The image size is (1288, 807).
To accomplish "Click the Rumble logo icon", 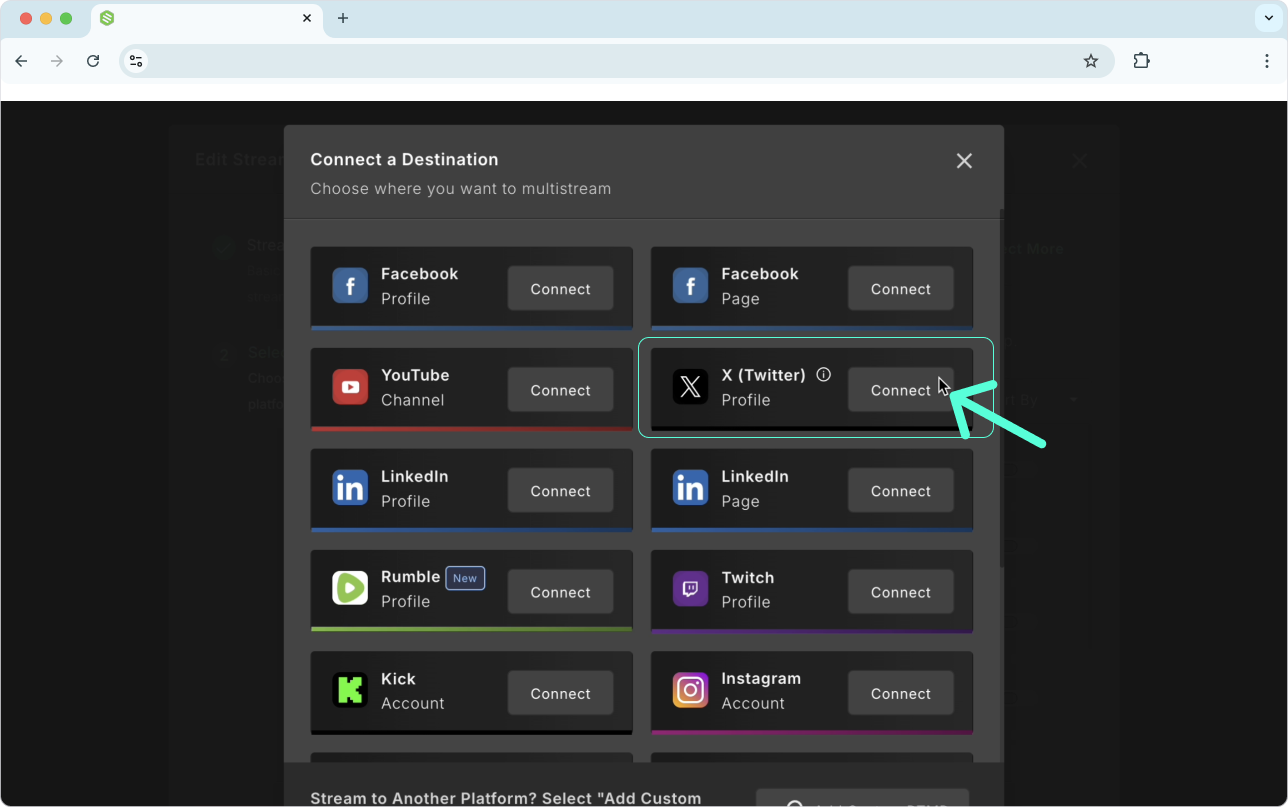I will click(350, 589).
